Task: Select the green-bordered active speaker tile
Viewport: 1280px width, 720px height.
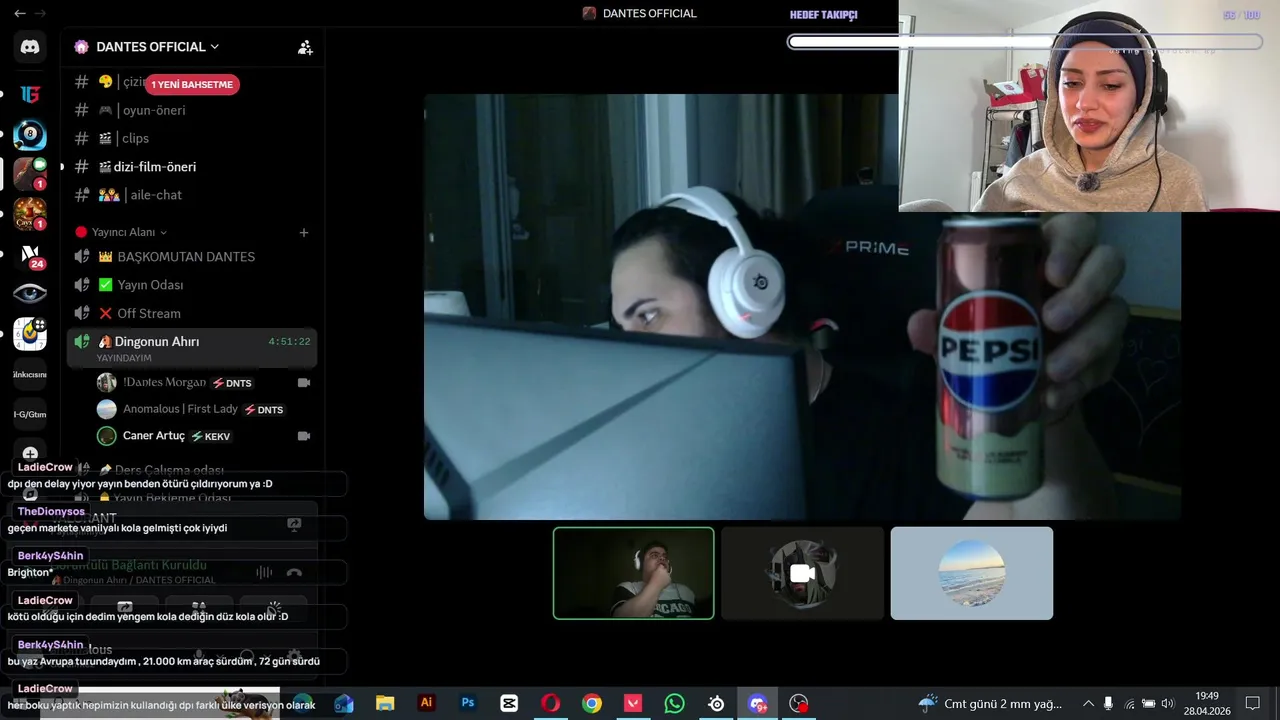Action: (634, 573)
